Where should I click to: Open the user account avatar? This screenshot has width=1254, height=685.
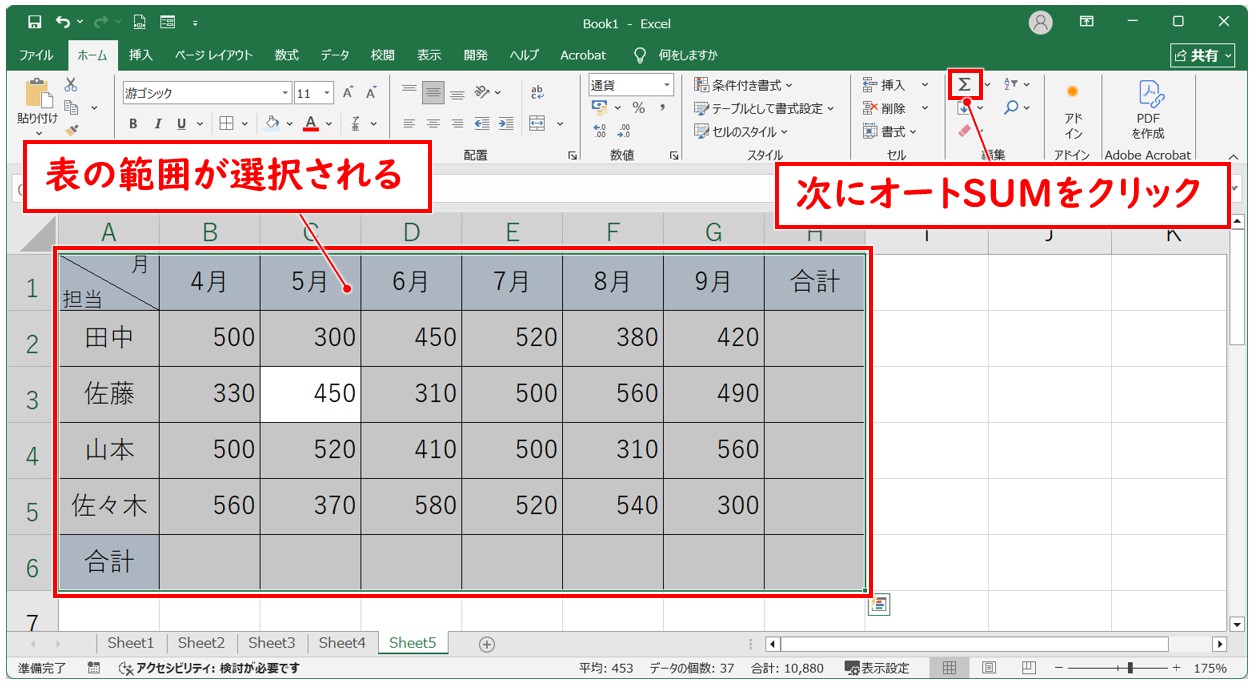[x=1041, y=22]
